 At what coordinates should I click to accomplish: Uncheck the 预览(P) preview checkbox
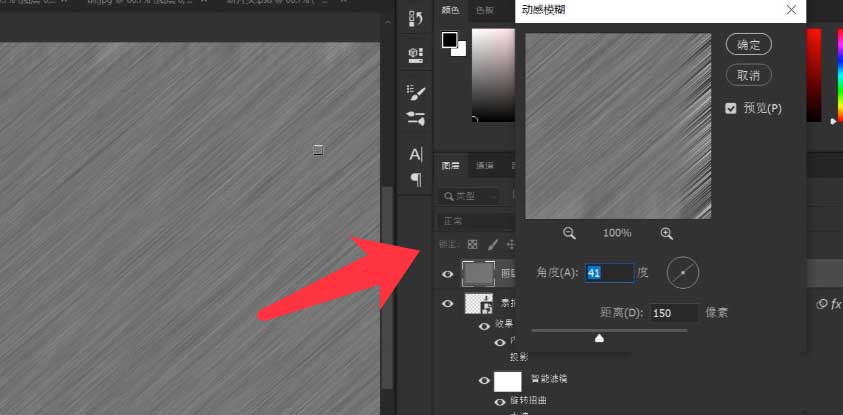(731, 108)
